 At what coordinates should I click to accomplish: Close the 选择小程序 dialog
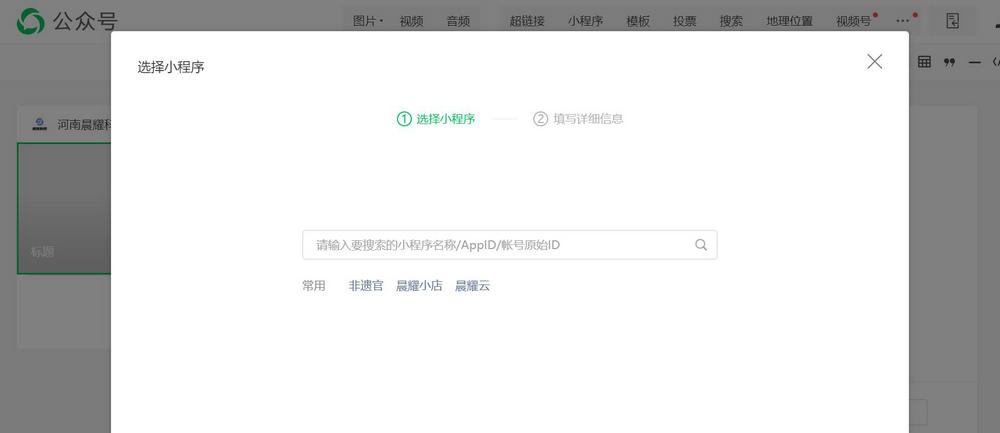[x=874, y=61]
